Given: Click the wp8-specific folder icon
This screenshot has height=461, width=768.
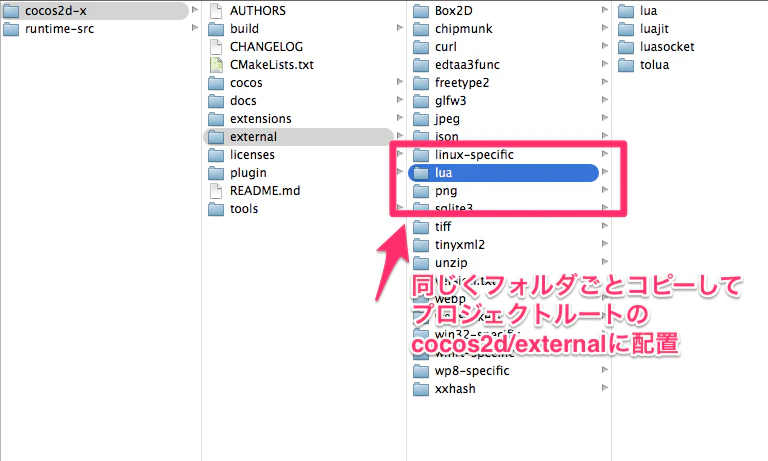Looking at the screenshot, I should [421, 371].
